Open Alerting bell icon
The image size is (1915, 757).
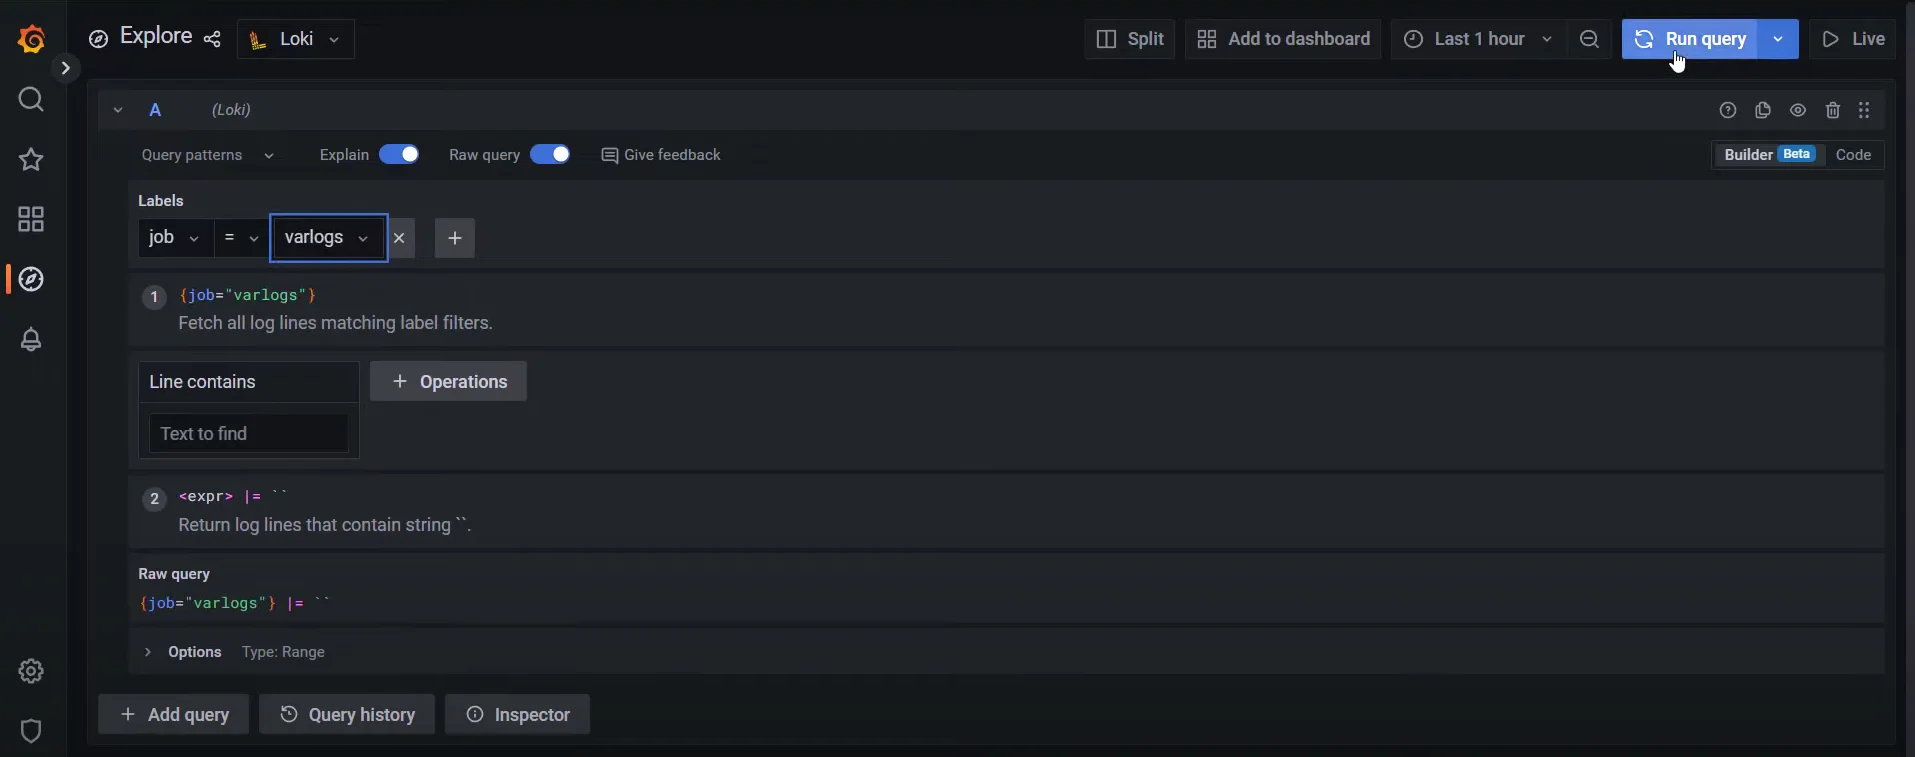(31, 339)
